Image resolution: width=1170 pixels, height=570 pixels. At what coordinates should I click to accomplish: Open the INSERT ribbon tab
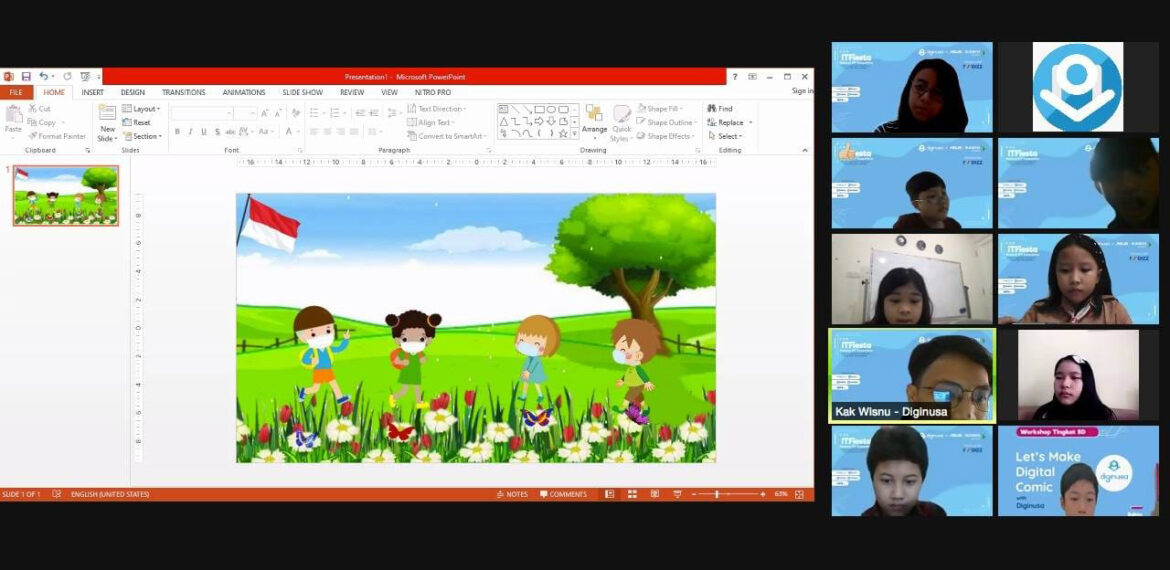92,92
